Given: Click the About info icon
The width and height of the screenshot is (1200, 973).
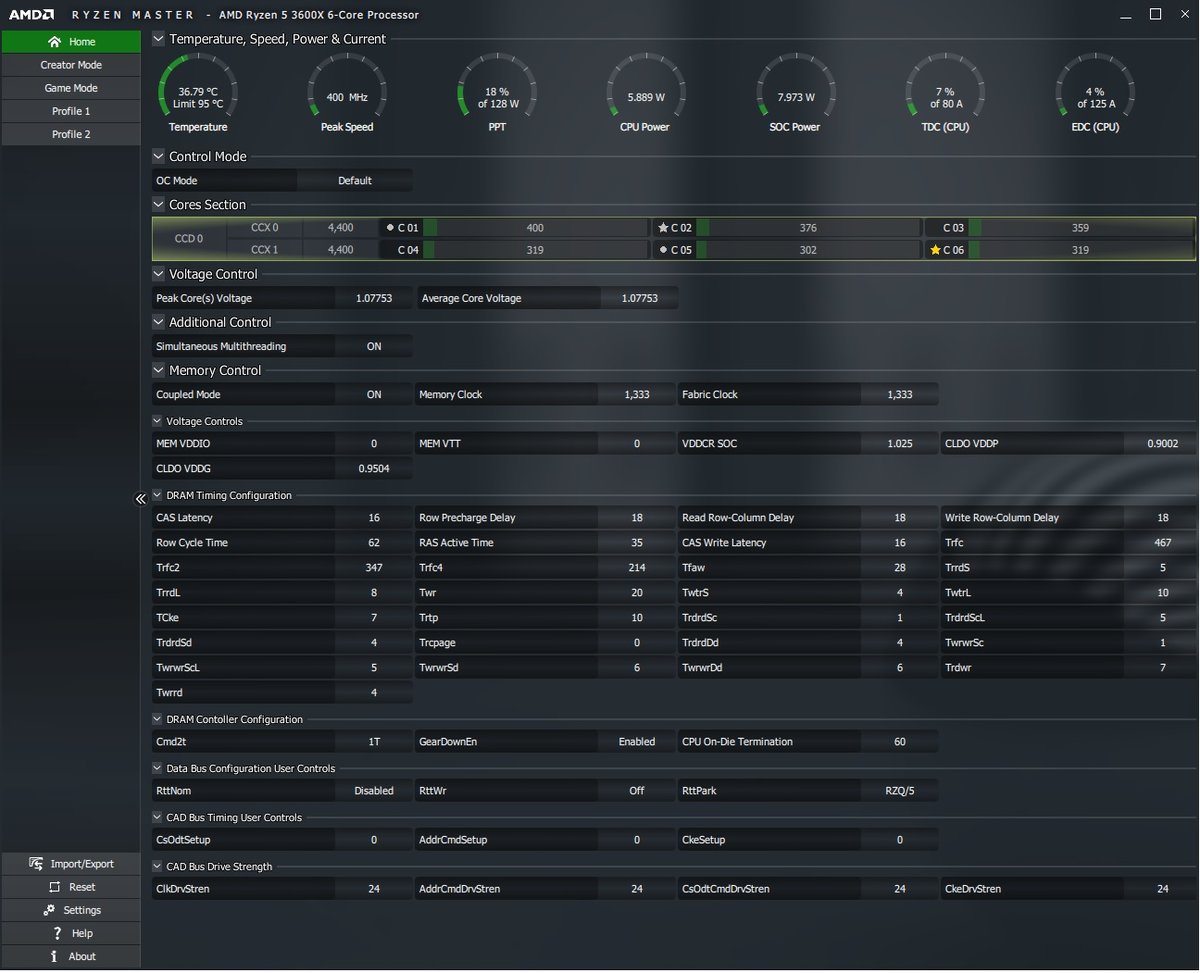Looking at the screenshot, I should (x=54, y=956).
